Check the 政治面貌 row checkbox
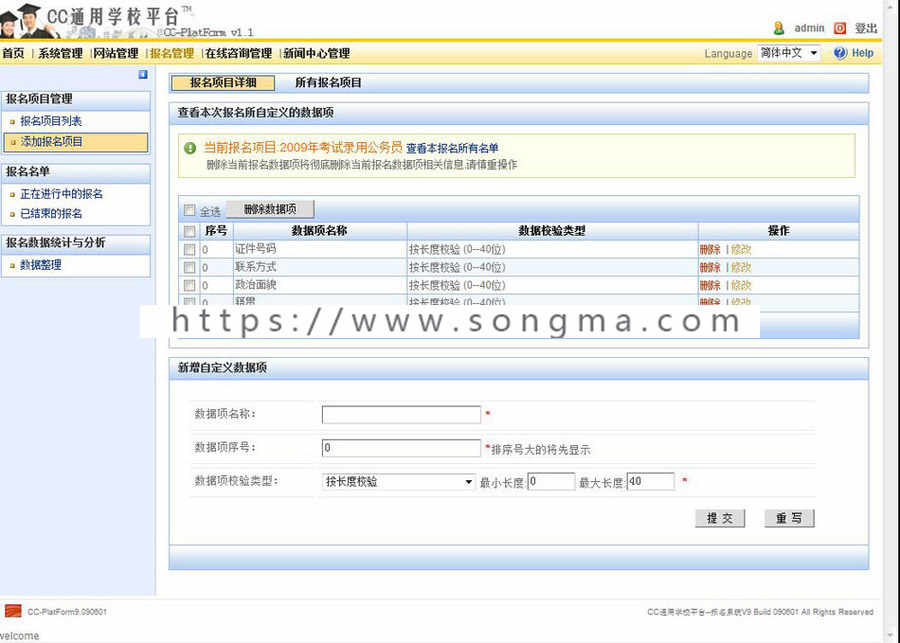The image size is (900, 643). (x=189, y=285)
